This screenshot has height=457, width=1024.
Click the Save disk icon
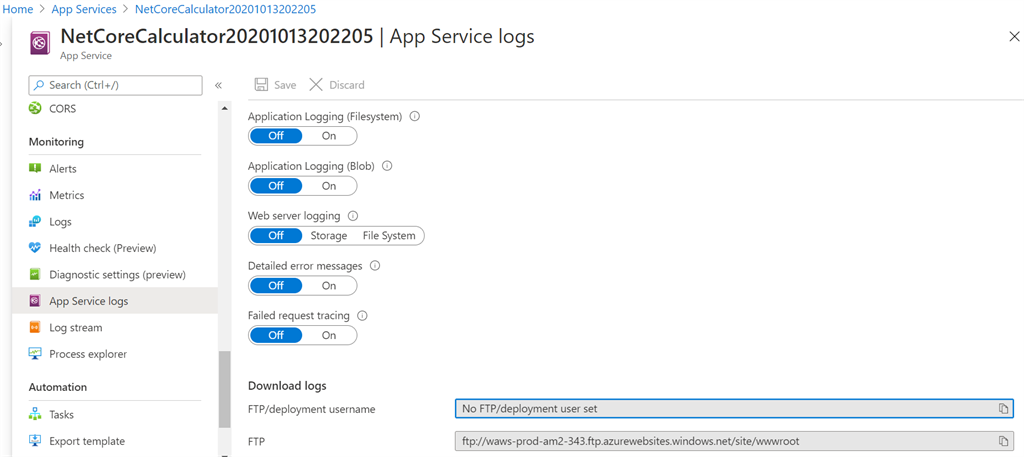pyautogui.click(x=261, y=85)
